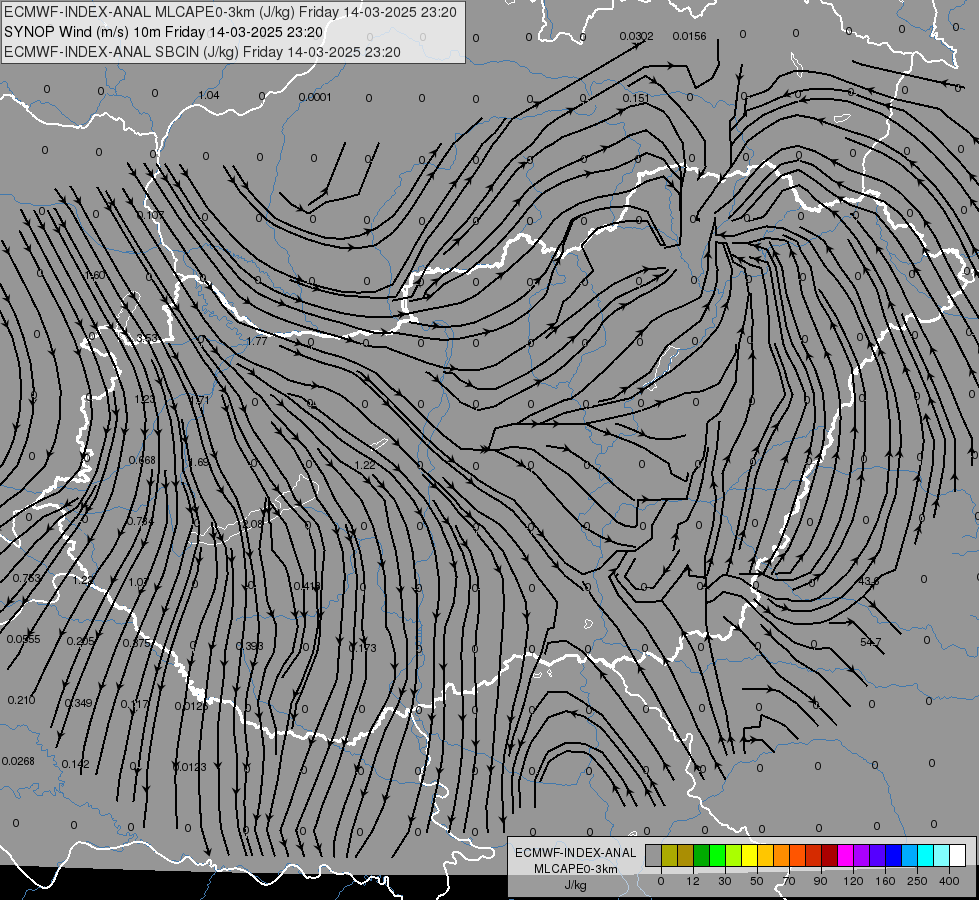Click legend tick value '120'
This screenshot has width=979, height=900.
(x=853, y=881)
